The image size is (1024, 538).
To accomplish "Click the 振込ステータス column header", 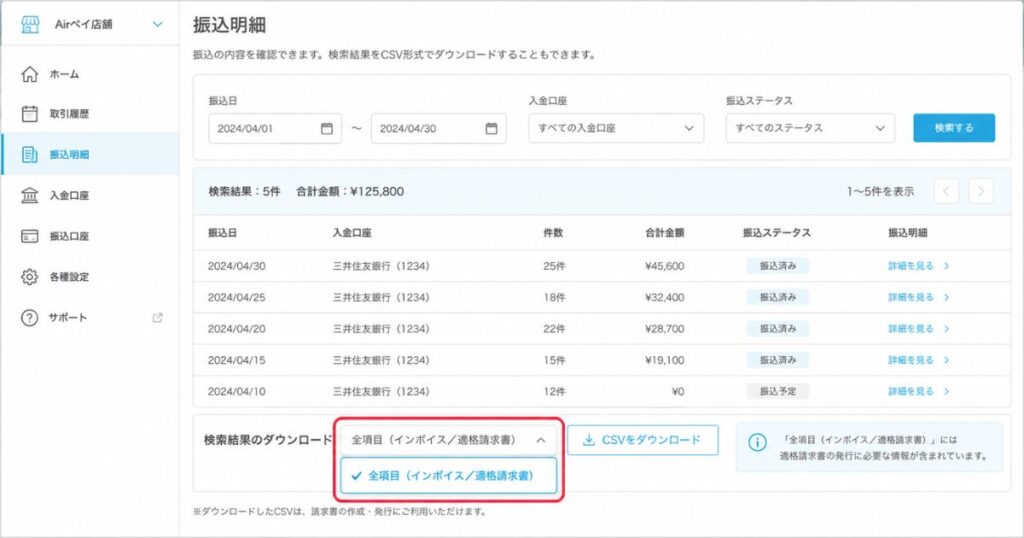I will (776, 232).
